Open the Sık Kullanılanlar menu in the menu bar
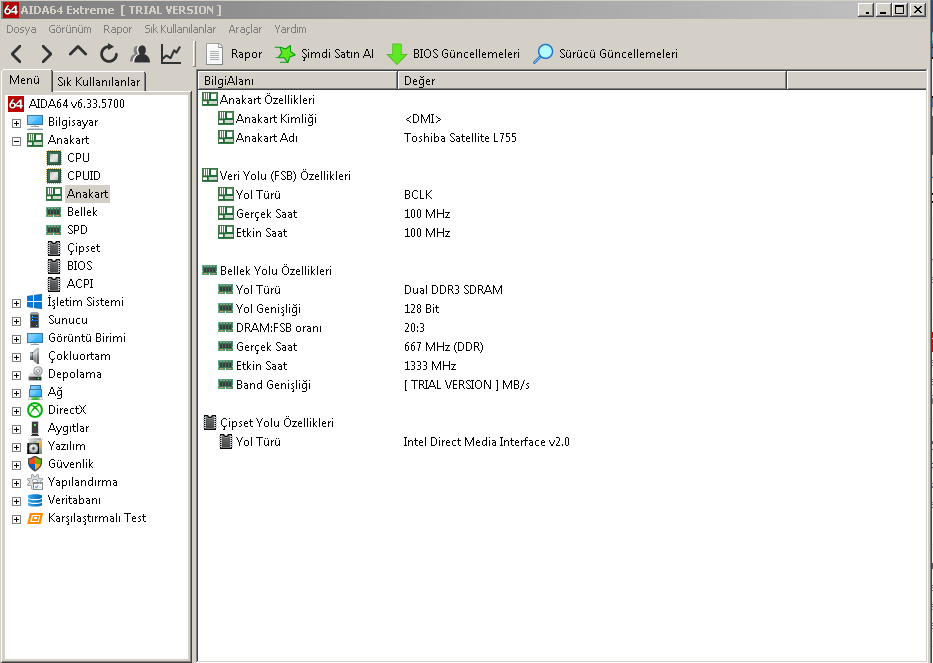Image resolution: width=933 pixels, height=663 pixels. (x=180, y=29)
